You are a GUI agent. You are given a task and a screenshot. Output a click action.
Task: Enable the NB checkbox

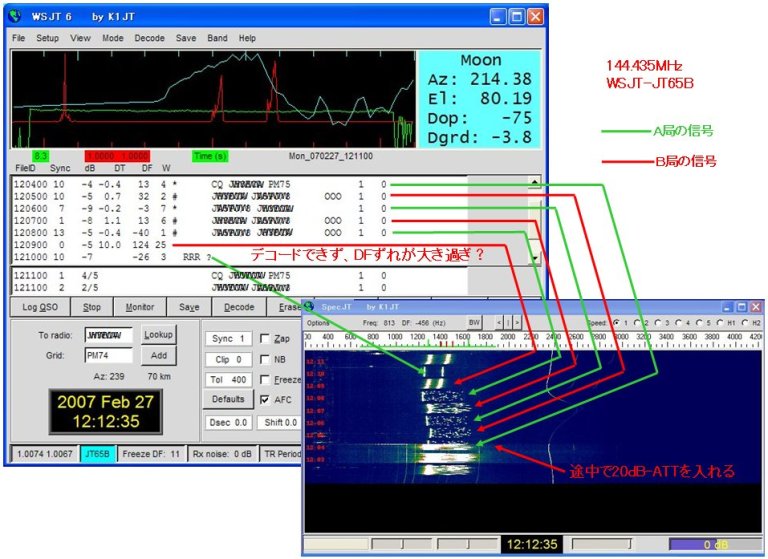(265, 360)
